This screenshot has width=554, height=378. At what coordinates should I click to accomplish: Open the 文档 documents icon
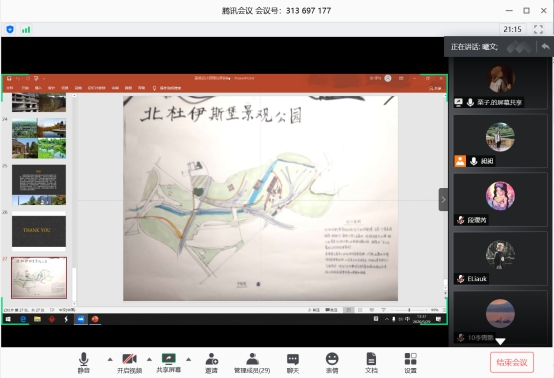[x=371, y=363]
